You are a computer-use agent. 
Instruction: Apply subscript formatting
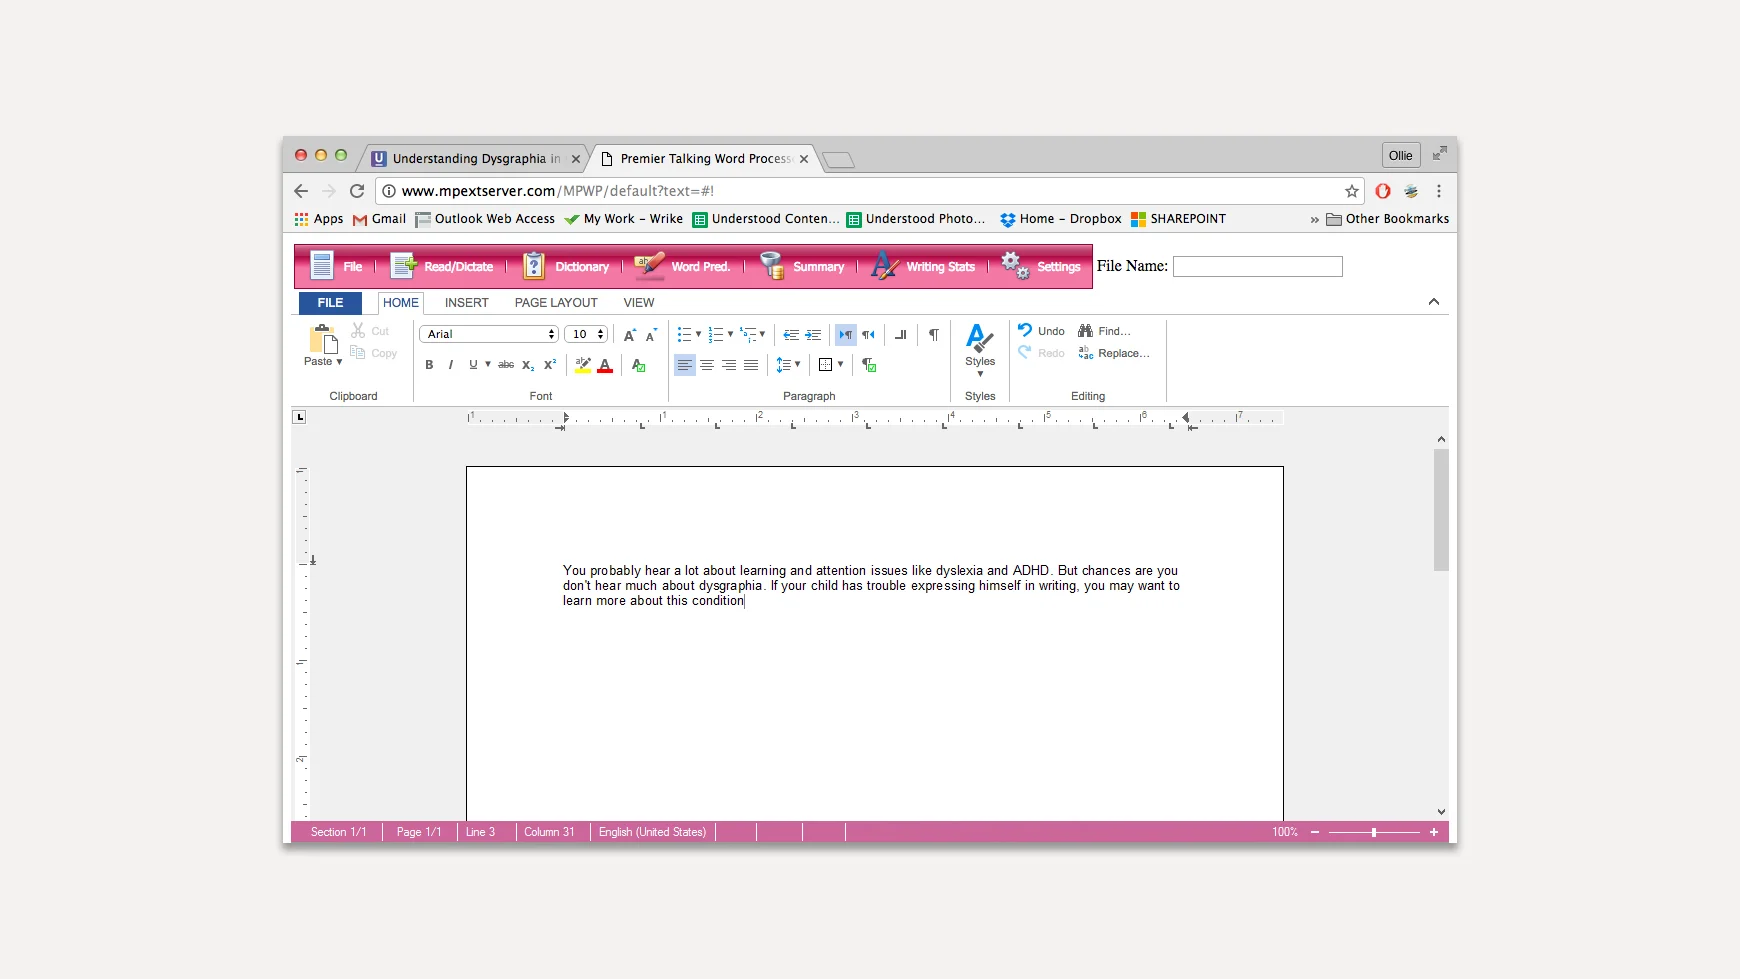point(528,365)
